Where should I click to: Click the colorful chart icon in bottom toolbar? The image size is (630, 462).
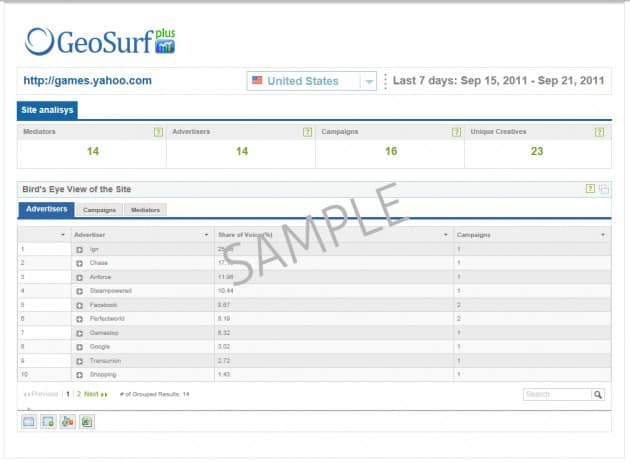click(68, 422)
